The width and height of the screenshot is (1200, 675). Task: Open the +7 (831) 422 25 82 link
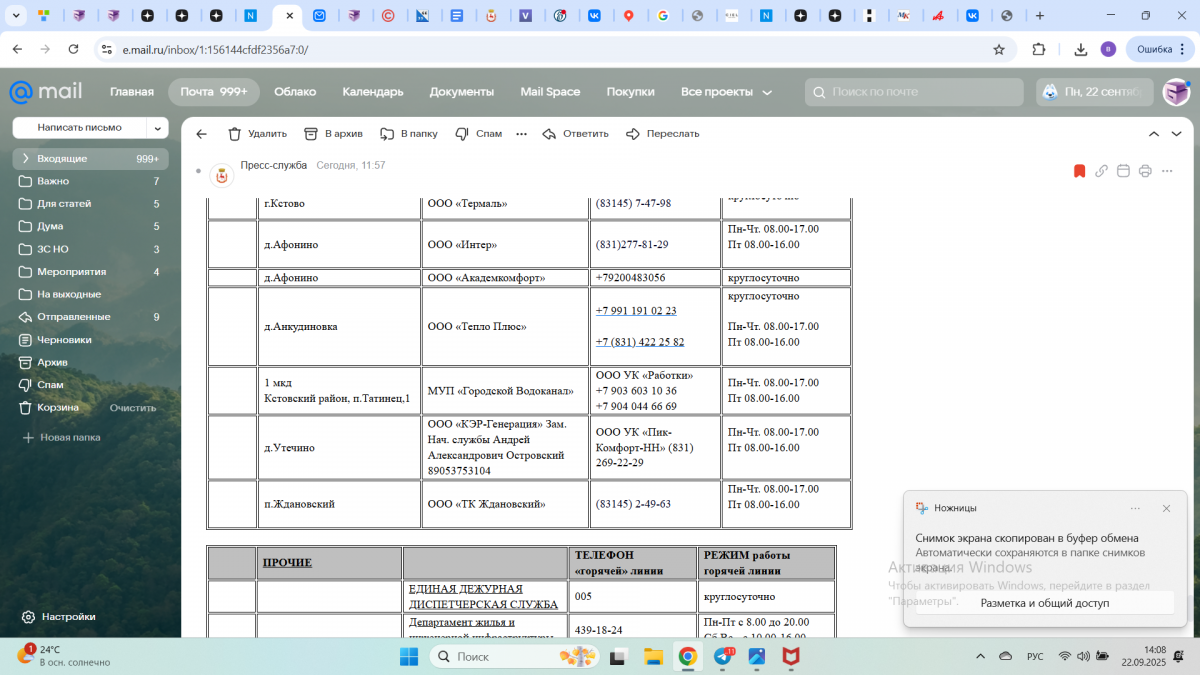point(640,342)
